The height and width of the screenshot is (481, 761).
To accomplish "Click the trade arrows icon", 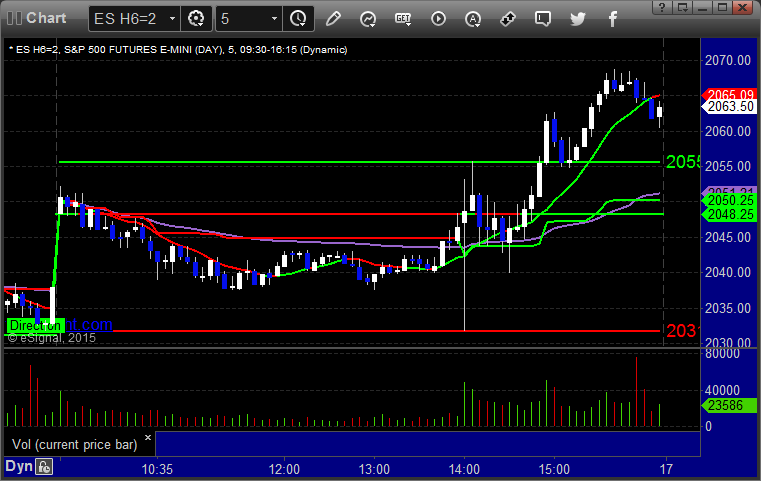I will tap(508, 19).
